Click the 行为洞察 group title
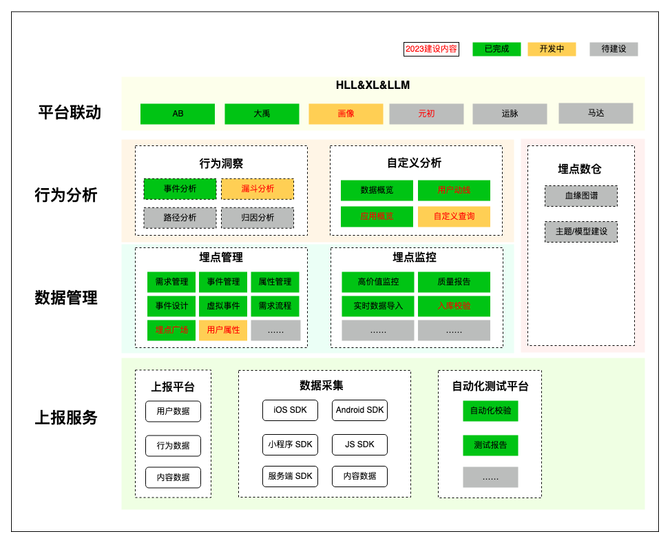 coord(221,163)
